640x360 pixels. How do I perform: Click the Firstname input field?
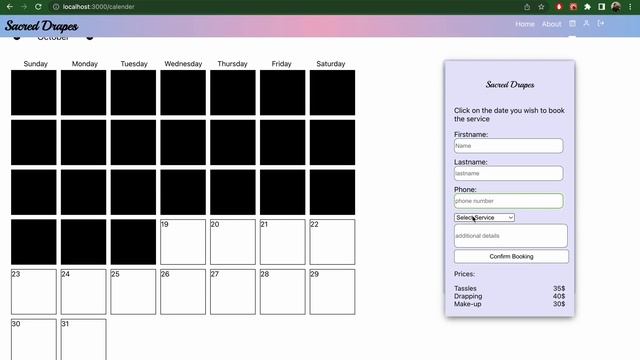(x=509, y=146)
